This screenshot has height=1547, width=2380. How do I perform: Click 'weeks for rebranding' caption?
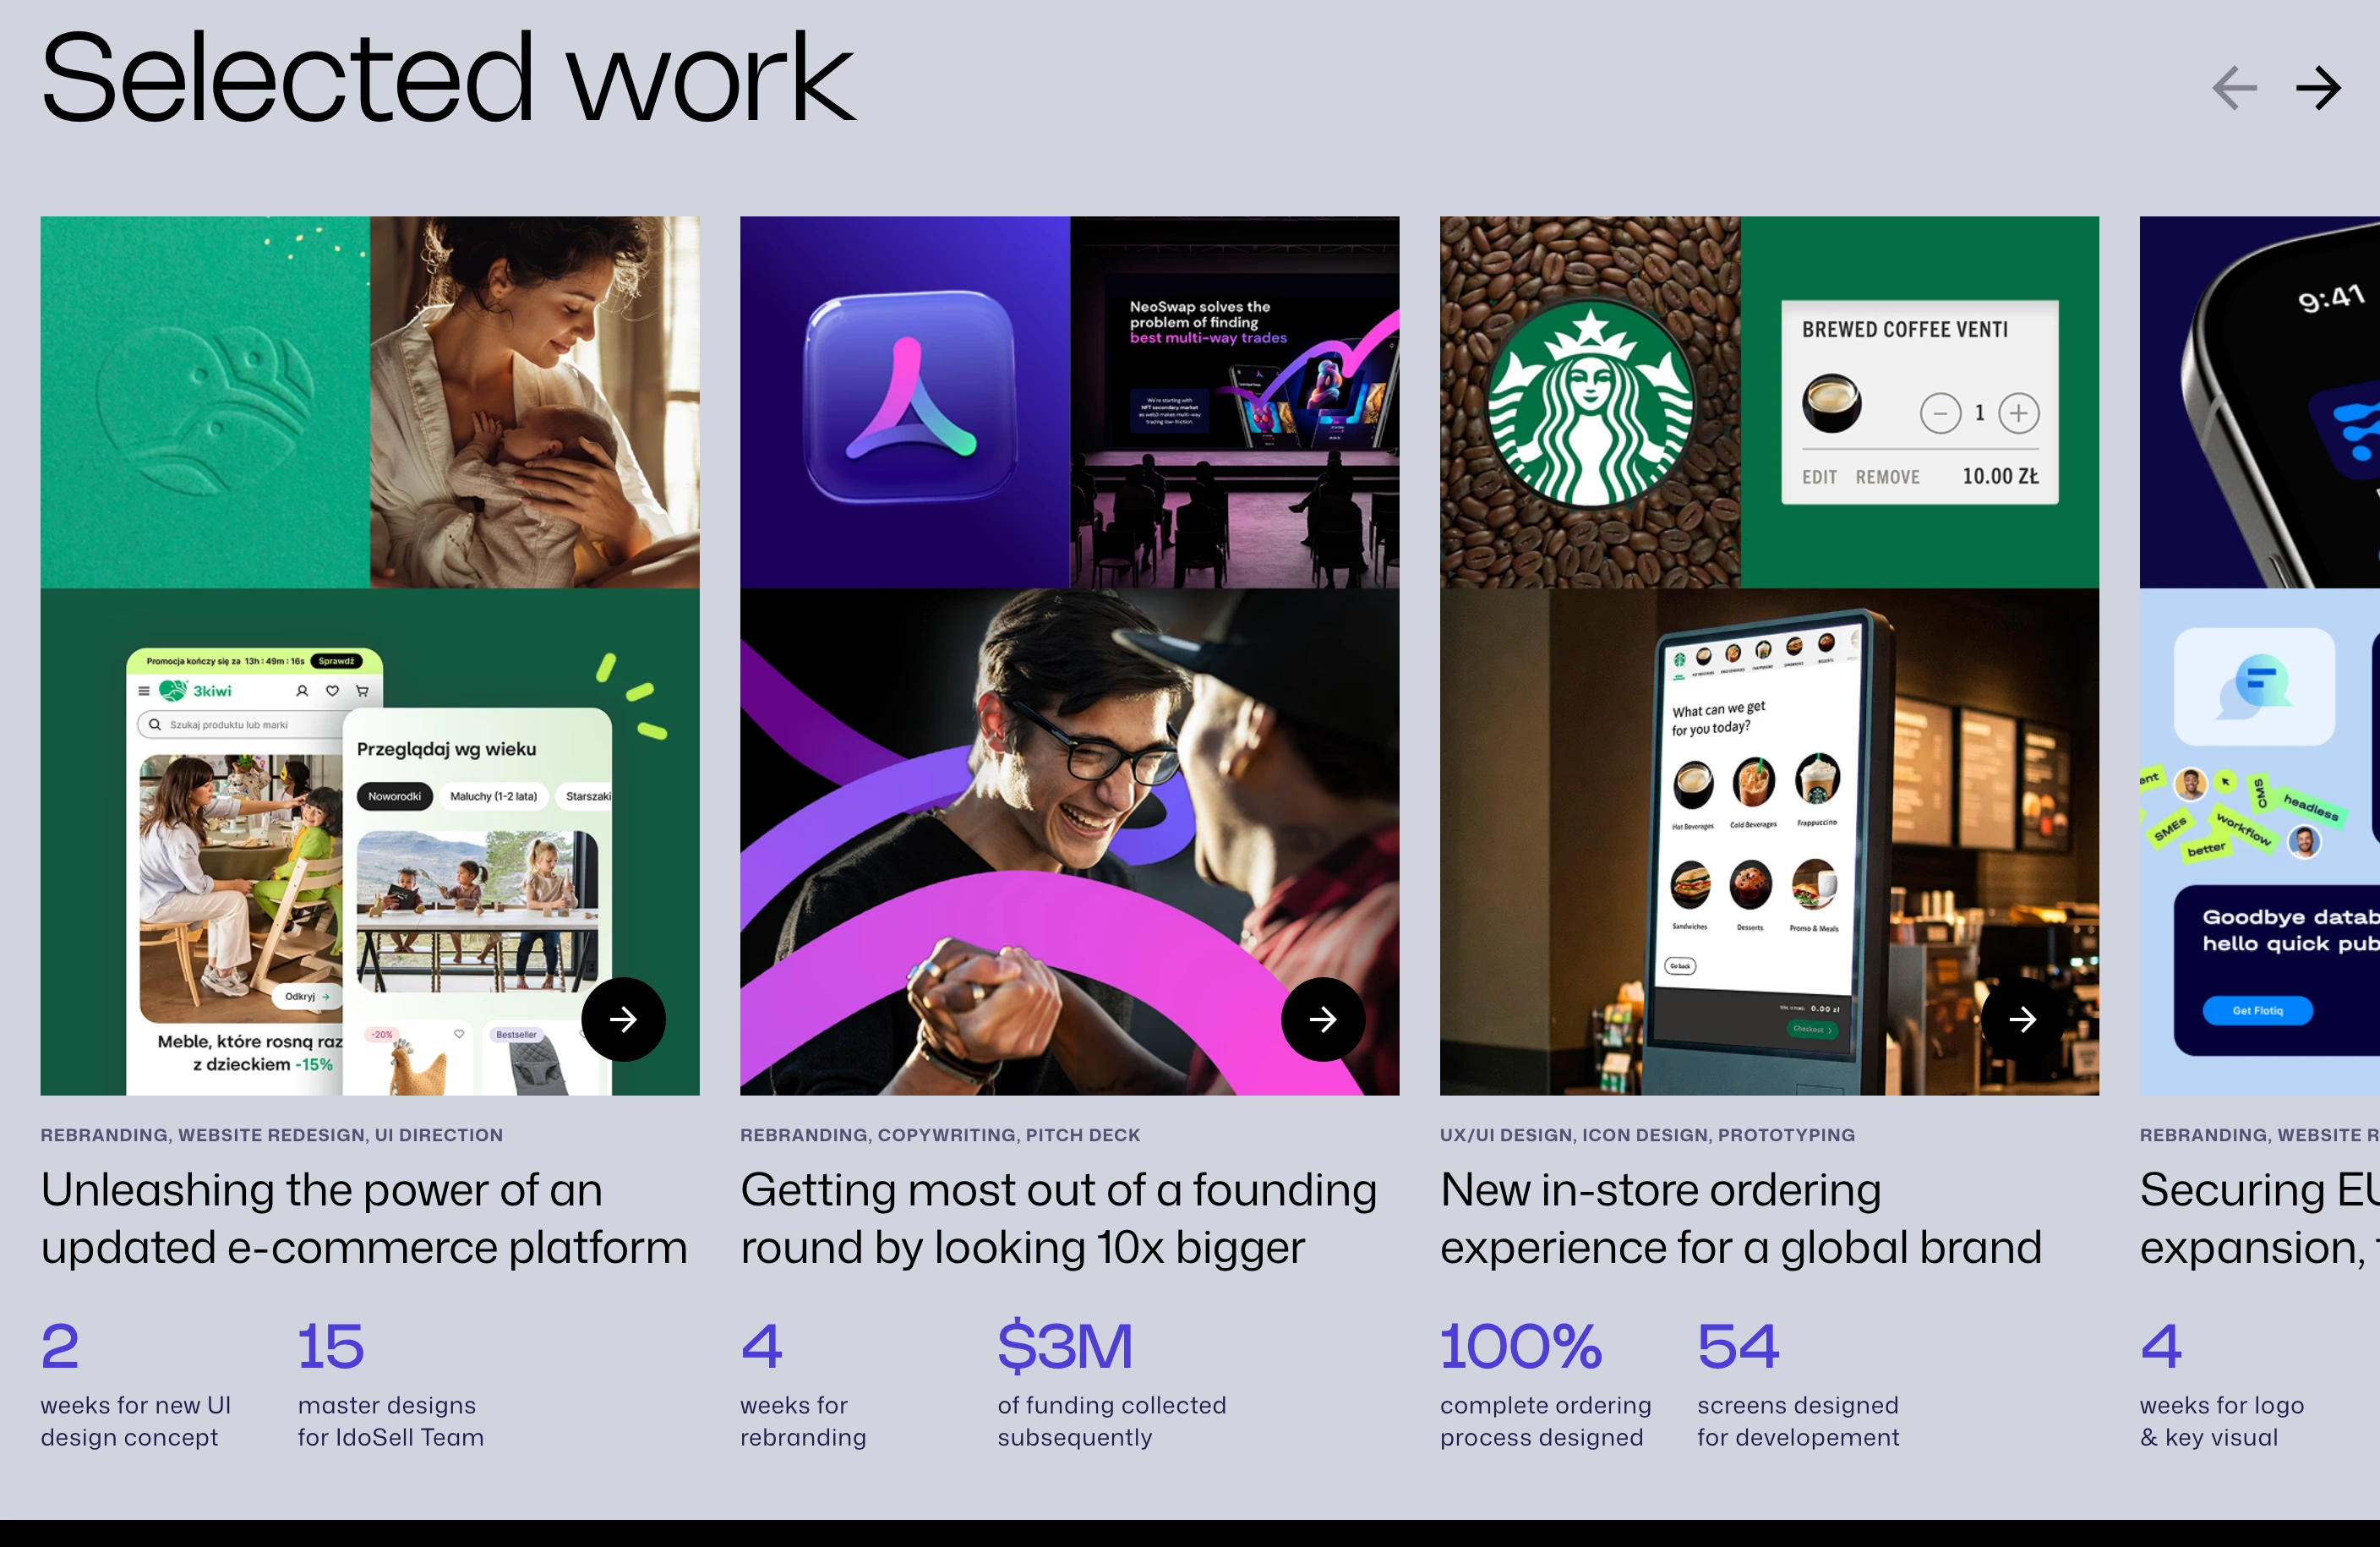[x=803, y=1421]
